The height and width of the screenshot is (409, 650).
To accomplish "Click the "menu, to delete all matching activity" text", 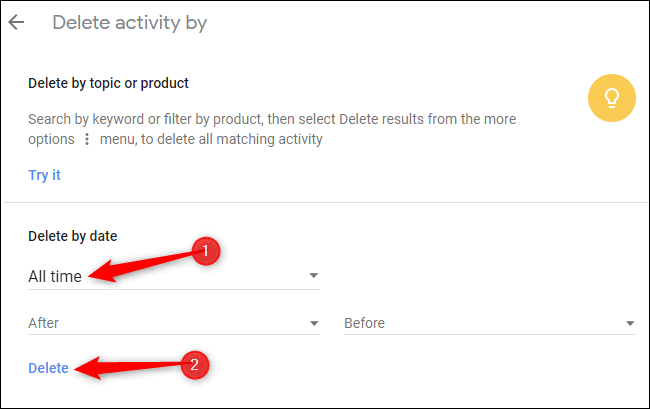I will click(x=211, y=140).
